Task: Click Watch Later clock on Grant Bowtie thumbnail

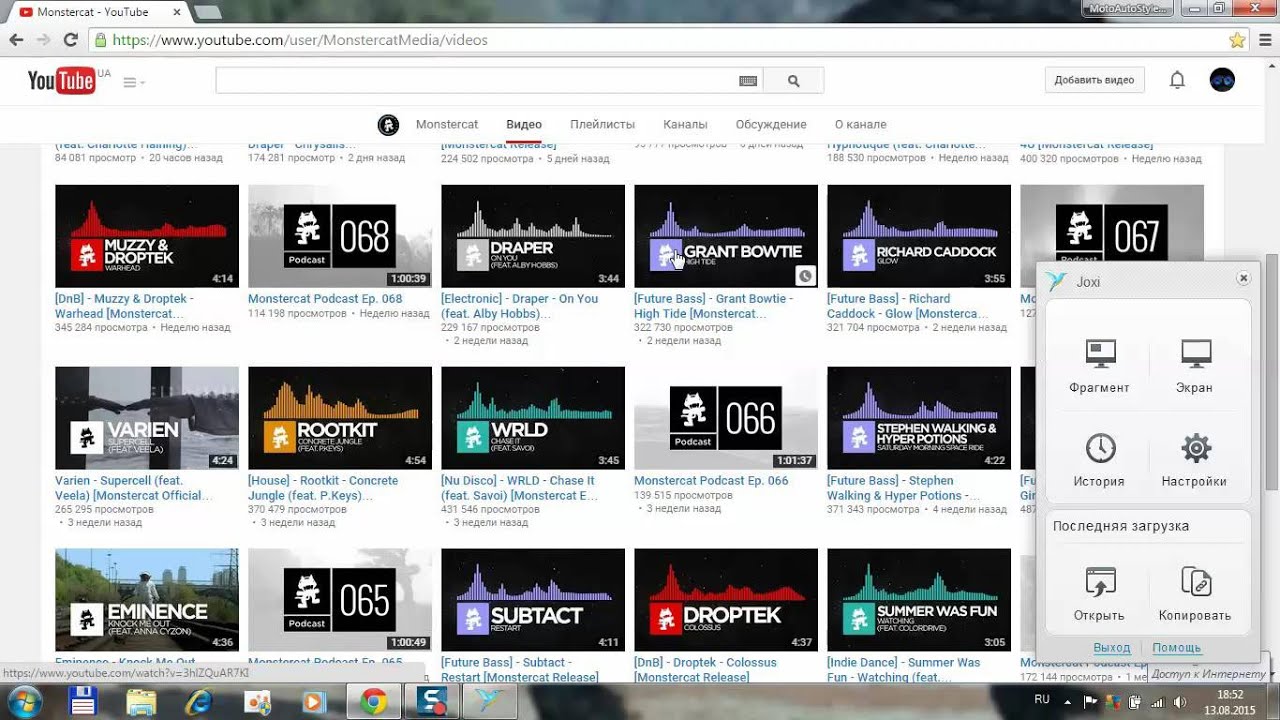Action: click(805, 276)
